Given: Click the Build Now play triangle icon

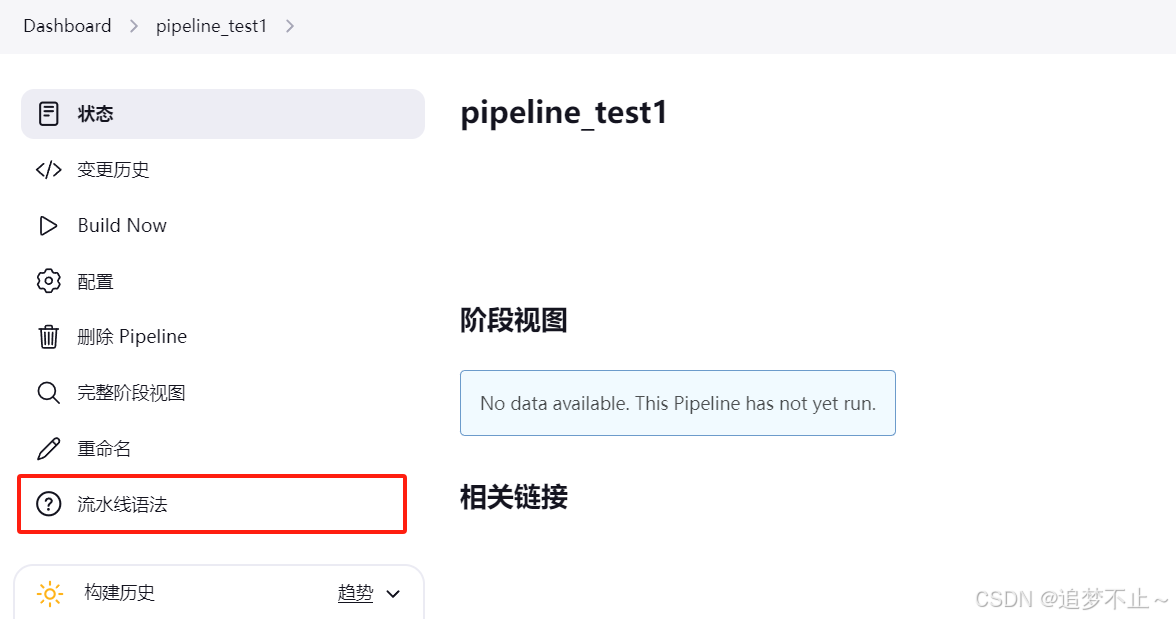Looking at the screenshot, I should 48,226.
